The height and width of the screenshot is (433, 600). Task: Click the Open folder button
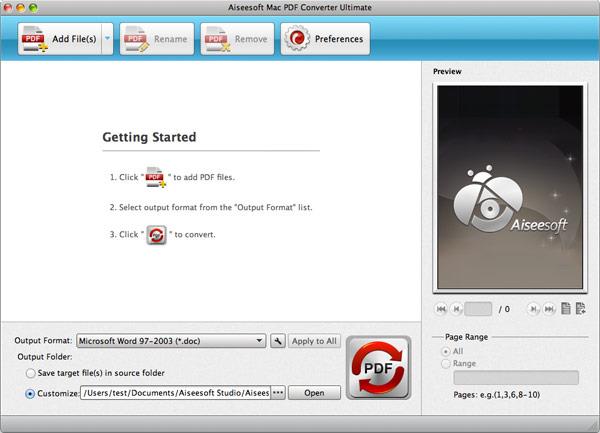tap(314, 393)
